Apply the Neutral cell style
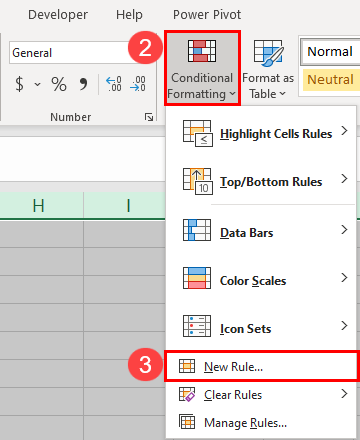 [x=330, y=80]
